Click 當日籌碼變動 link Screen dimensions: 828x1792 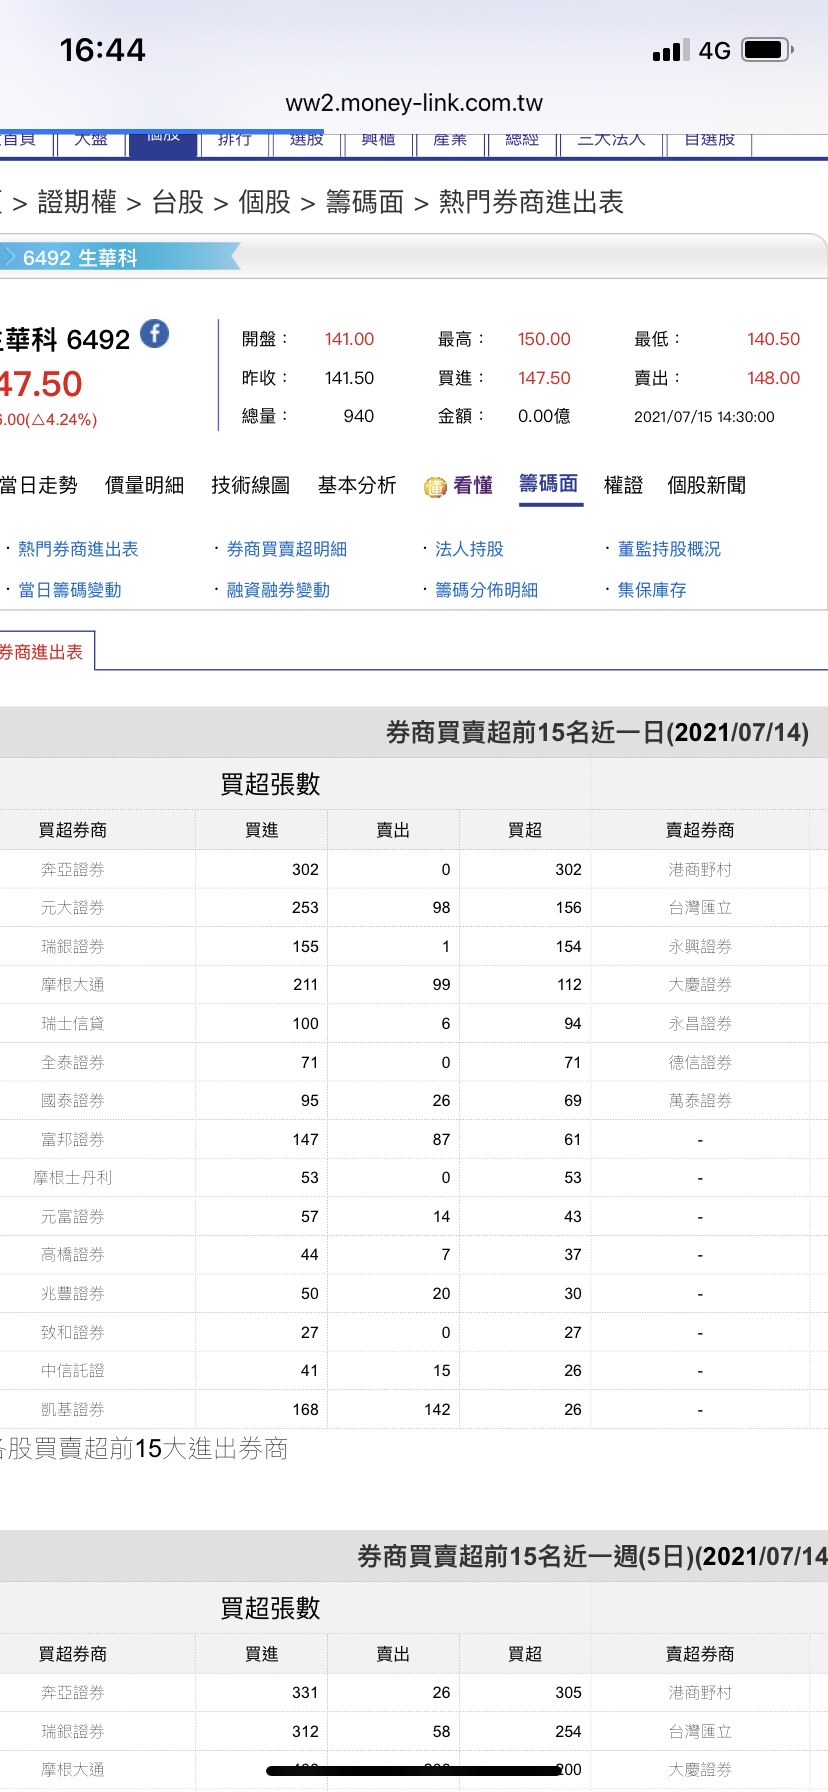click(x=69, y=590)
